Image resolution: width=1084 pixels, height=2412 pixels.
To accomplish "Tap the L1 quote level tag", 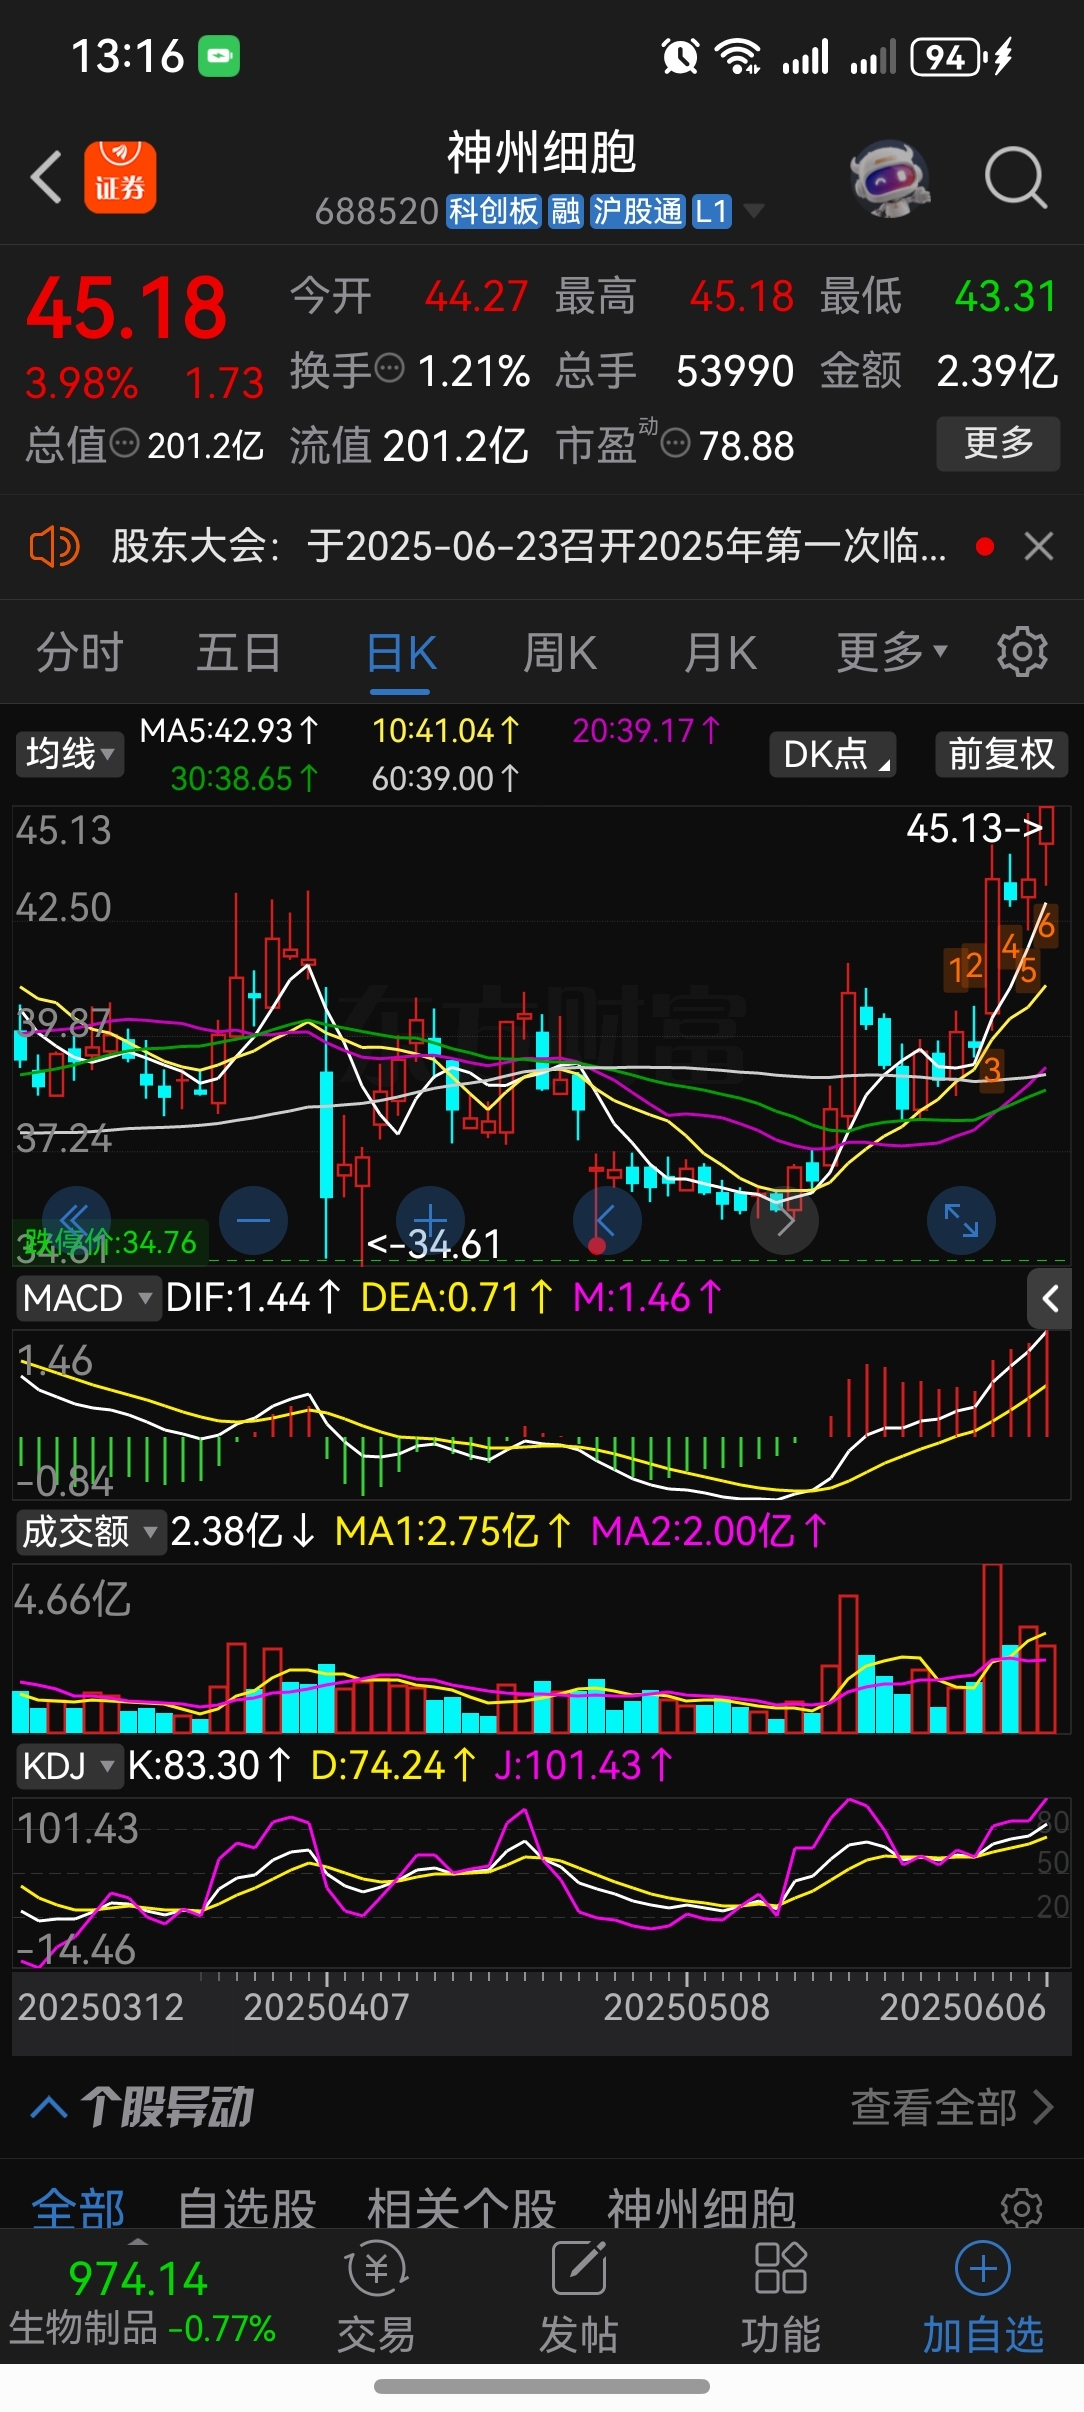I will pos(711,211).
